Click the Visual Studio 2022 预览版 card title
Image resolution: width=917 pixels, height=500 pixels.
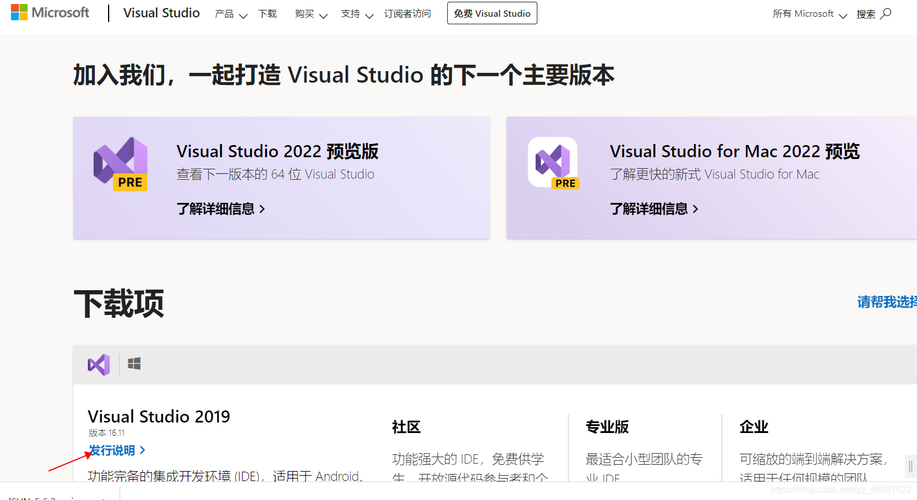[277, 152]
